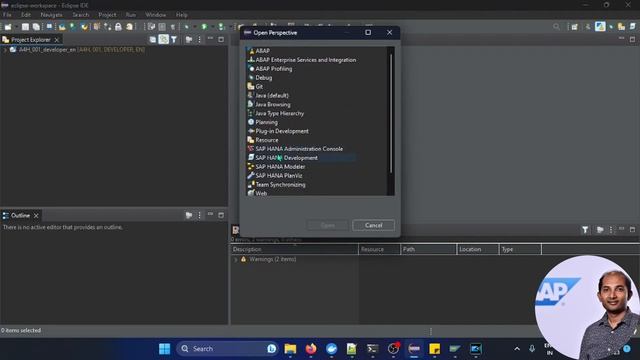Click the Type column header
Image resolution: width=640 pixels, height=360 pixels.
[520, 249]
